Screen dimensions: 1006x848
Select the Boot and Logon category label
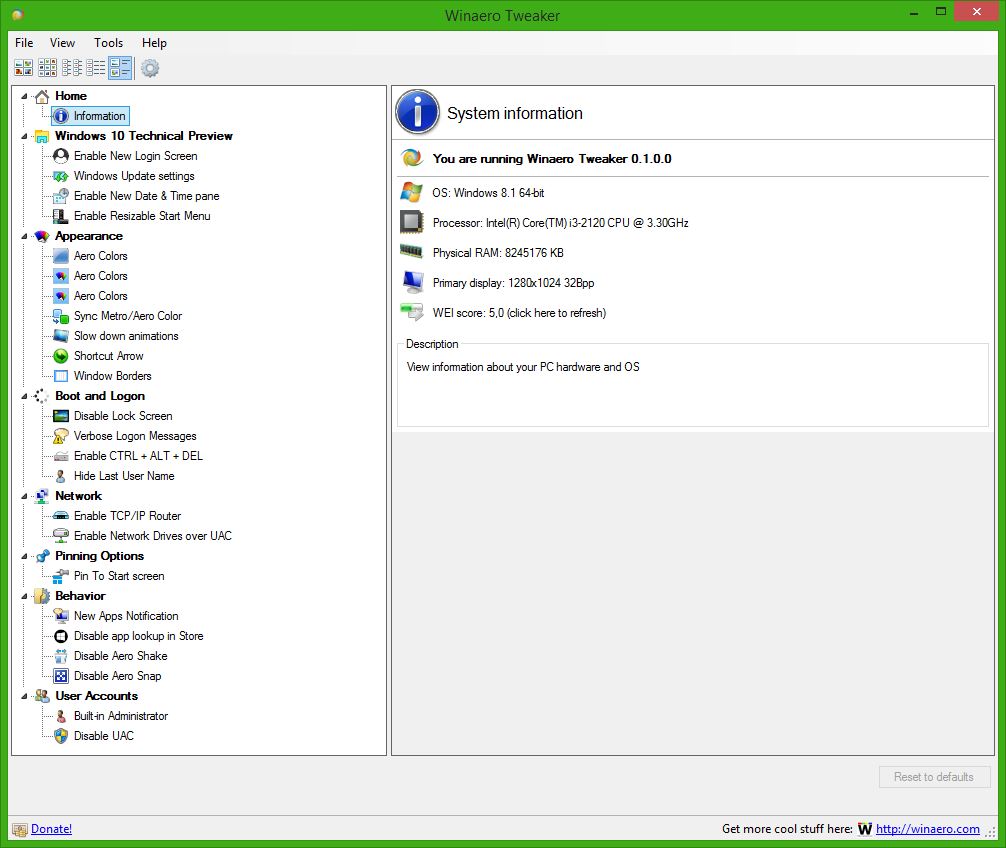[x=100, y=396]
